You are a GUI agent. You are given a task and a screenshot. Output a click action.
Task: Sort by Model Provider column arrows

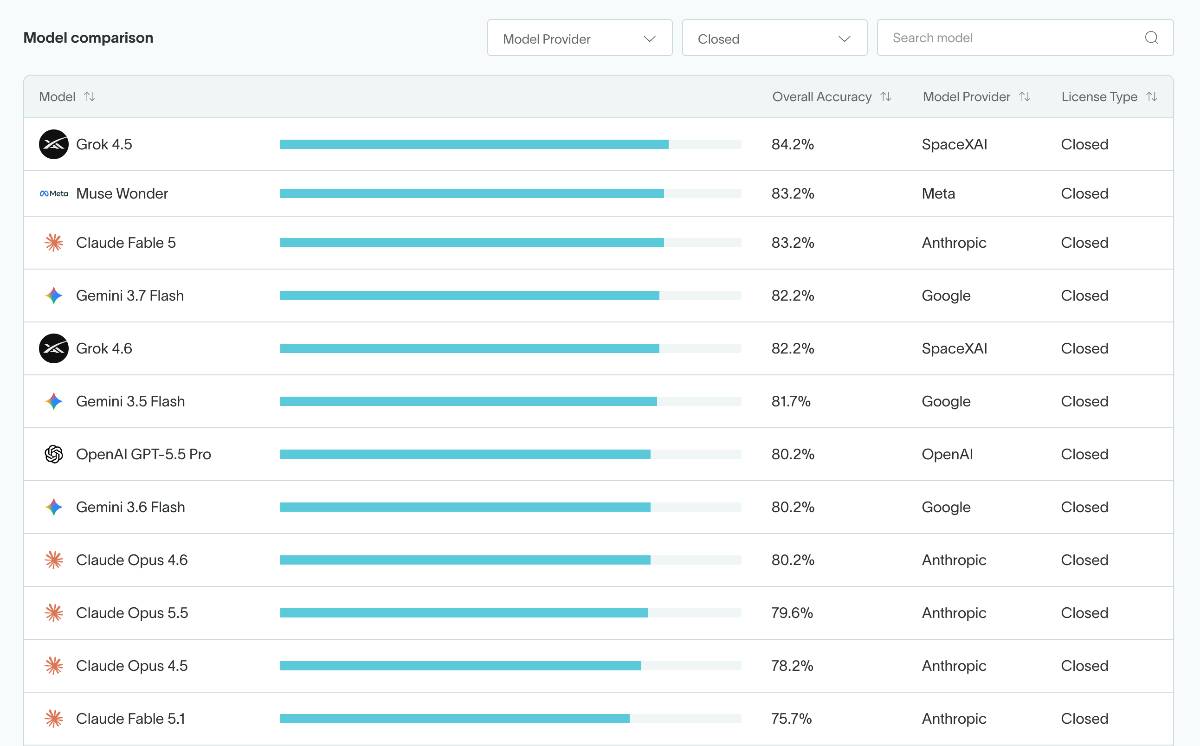[1024, 97]
